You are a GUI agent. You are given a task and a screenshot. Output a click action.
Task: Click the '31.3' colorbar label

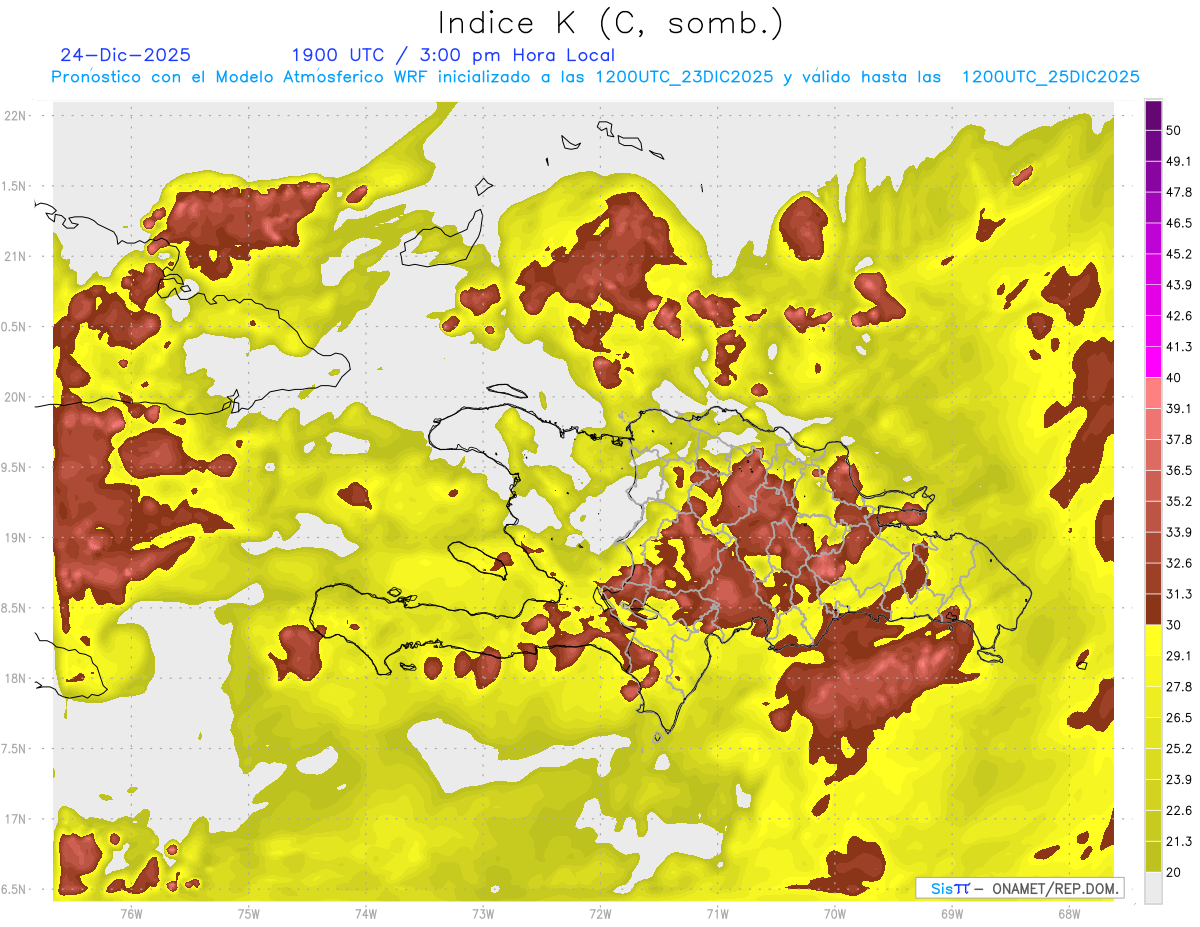coord(1179,594)
